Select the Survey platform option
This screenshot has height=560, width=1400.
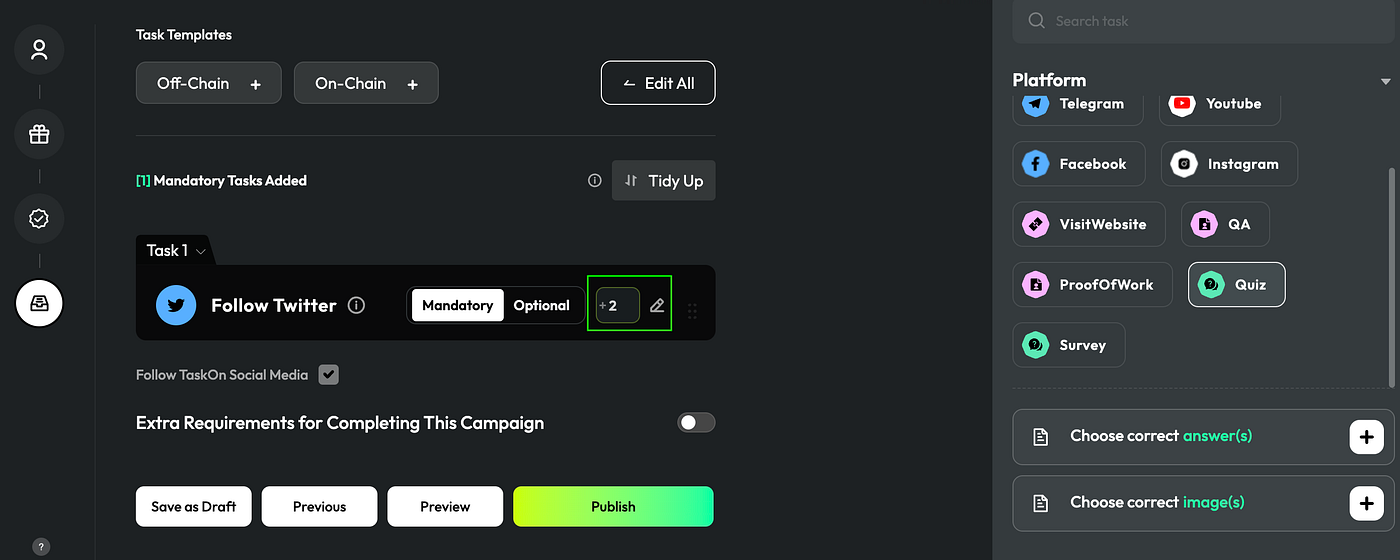tap(1068, 345)
